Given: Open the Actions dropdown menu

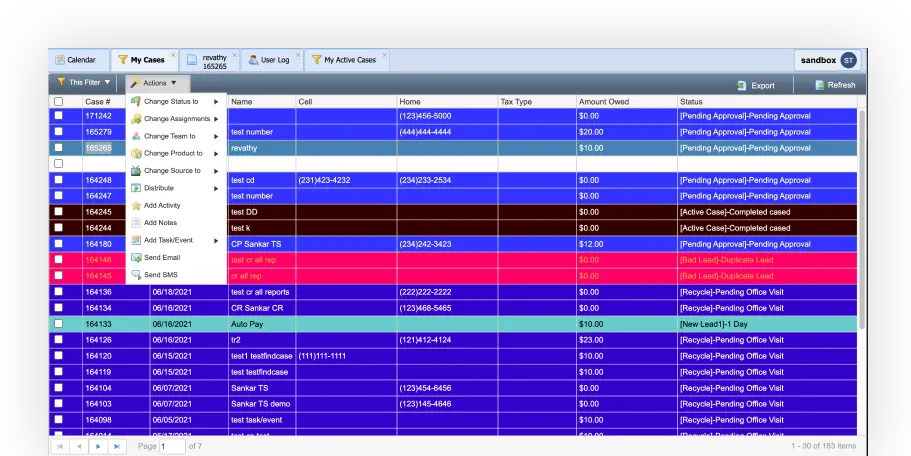Looking at the screenshot, I should 155,83.
